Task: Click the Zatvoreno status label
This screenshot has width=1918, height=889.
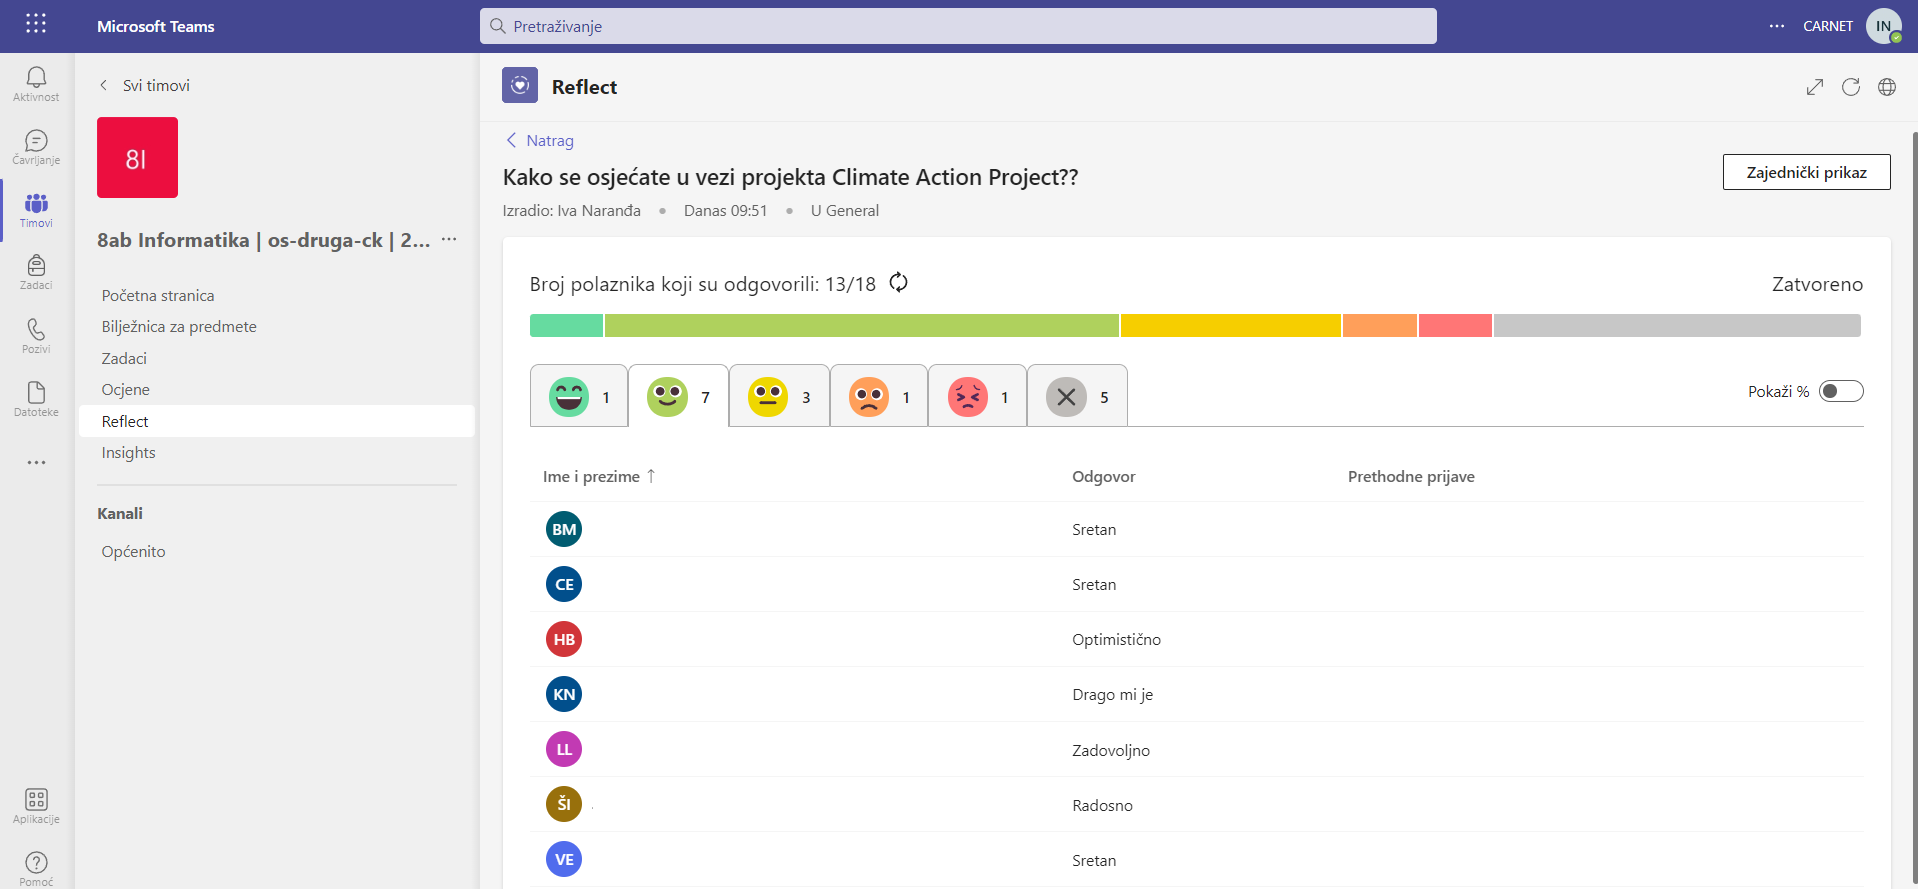Action: 1817,284
